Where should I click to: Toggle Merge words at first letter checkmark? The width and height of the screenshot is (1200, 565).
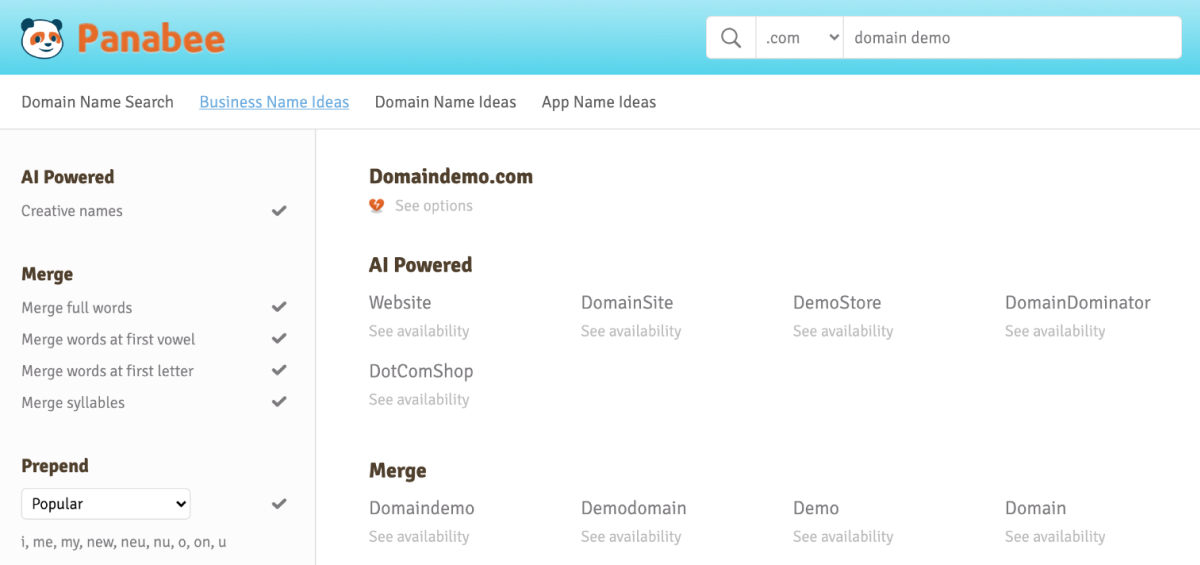pos(280,371)
